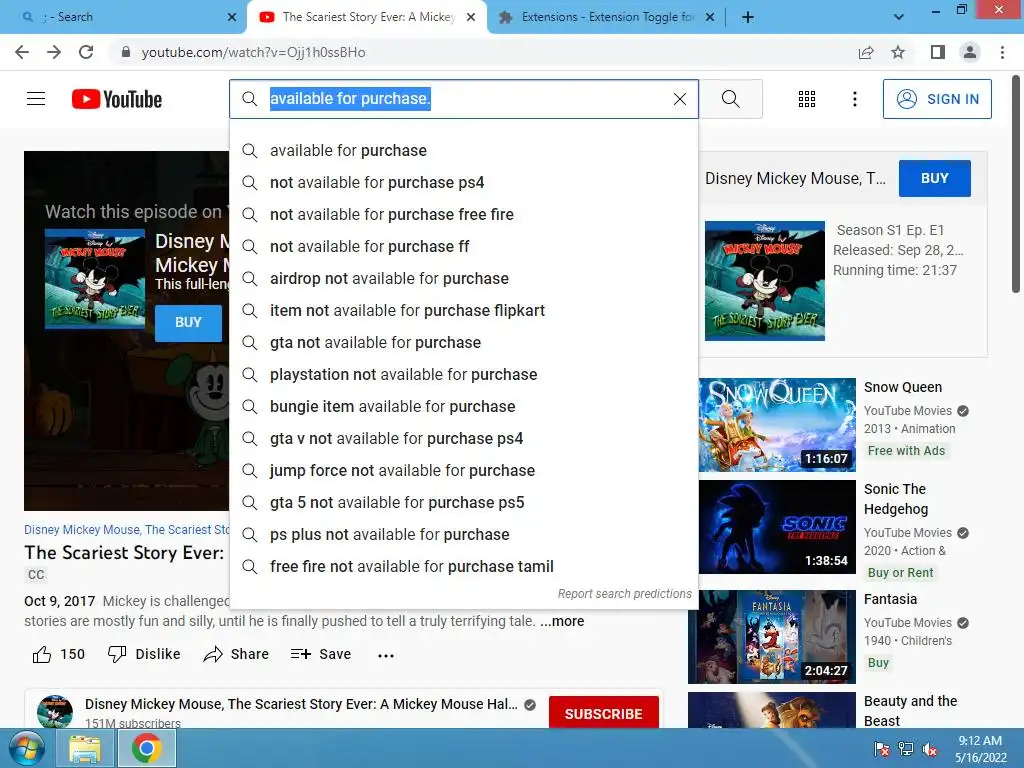Switch to the Search tab
Viewport: 1024px width, 768px height.
tap(123, 17)
